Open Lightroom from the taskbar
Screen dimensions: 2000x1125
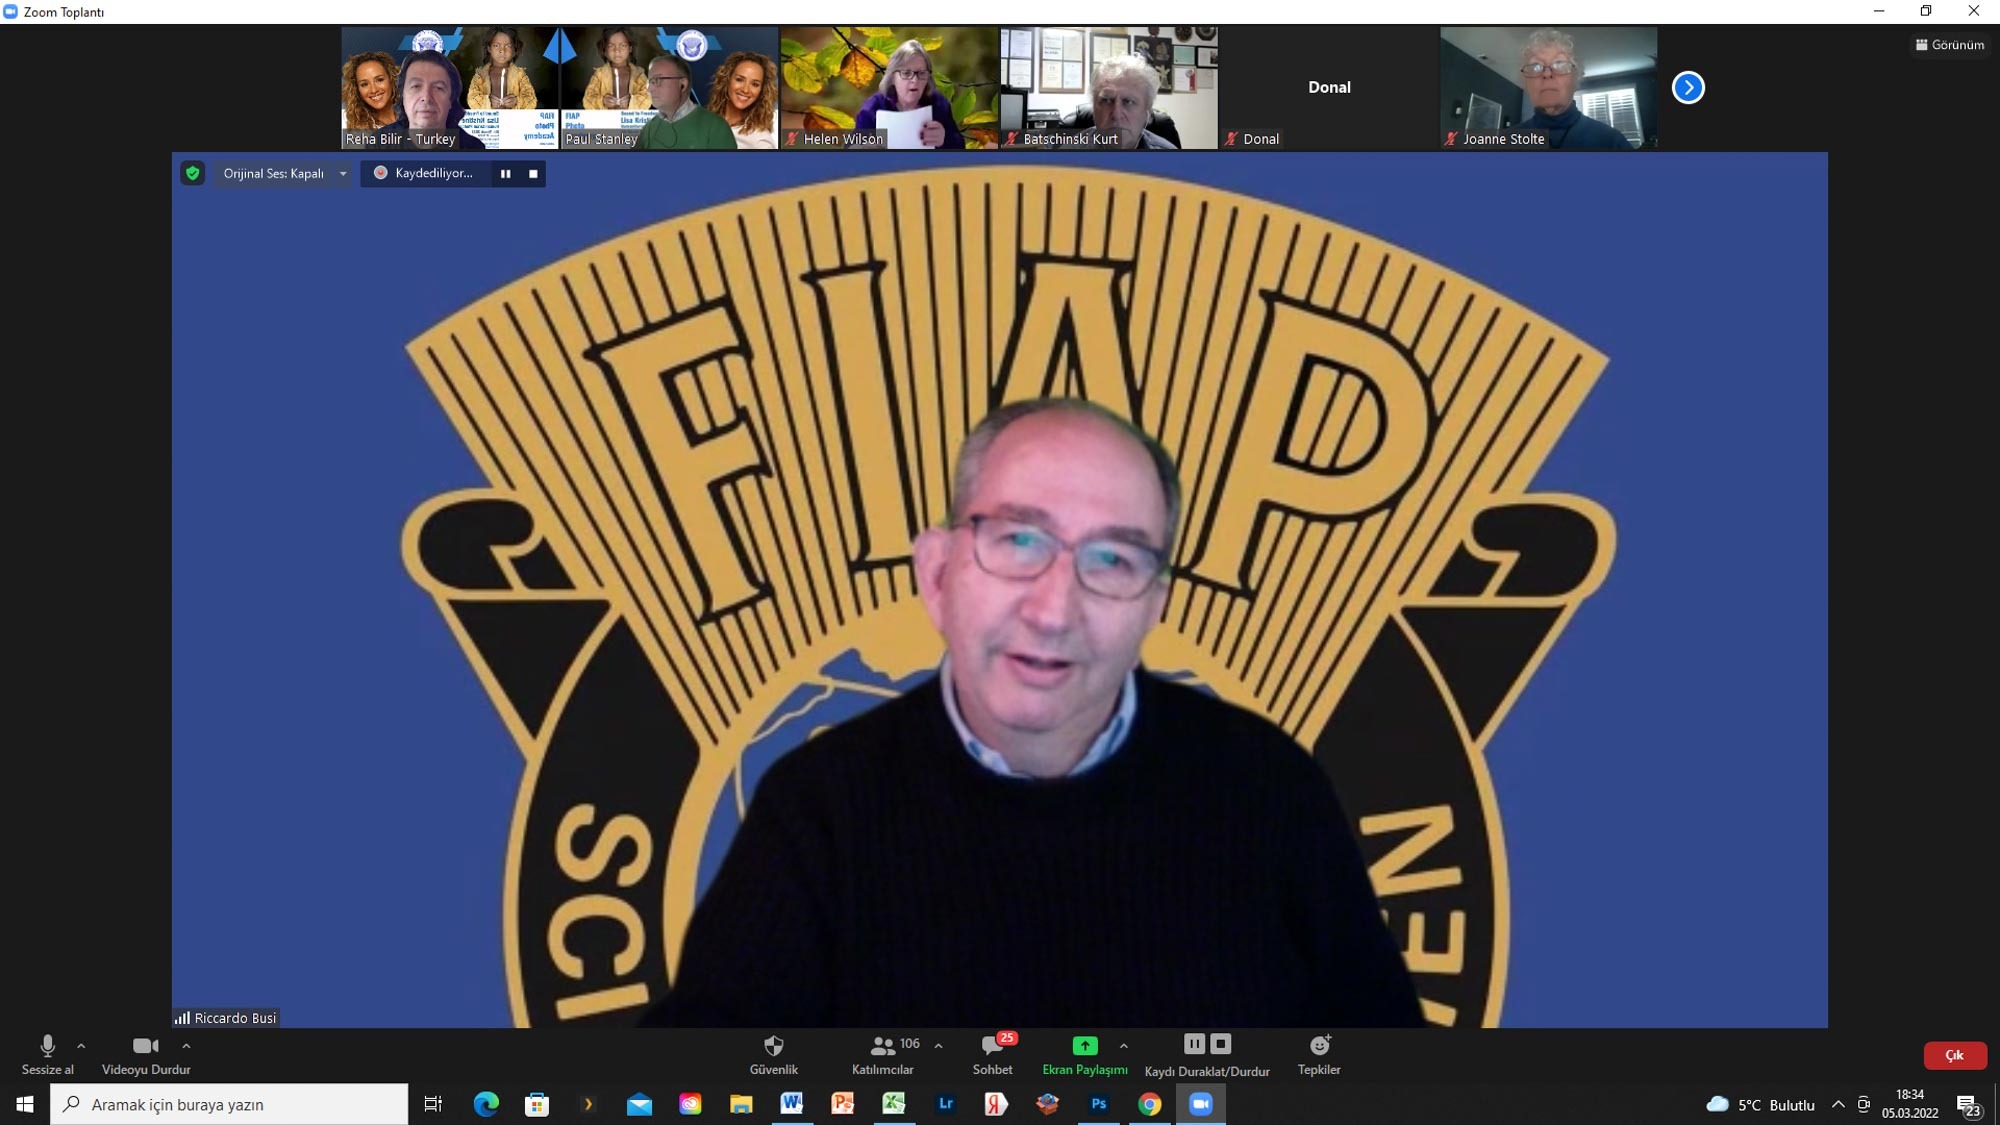pyautogui.click(x=945, y=1104)
